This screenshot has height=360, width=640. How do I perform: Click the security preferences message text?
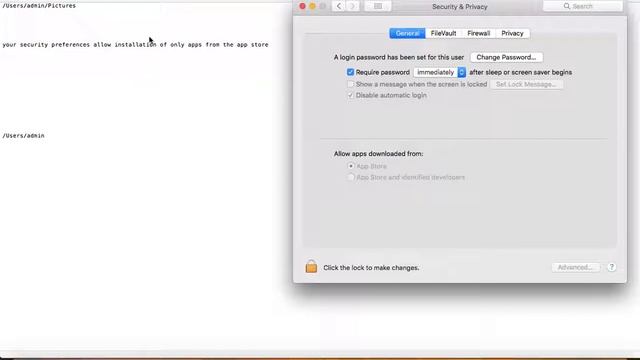coord(135,44)
